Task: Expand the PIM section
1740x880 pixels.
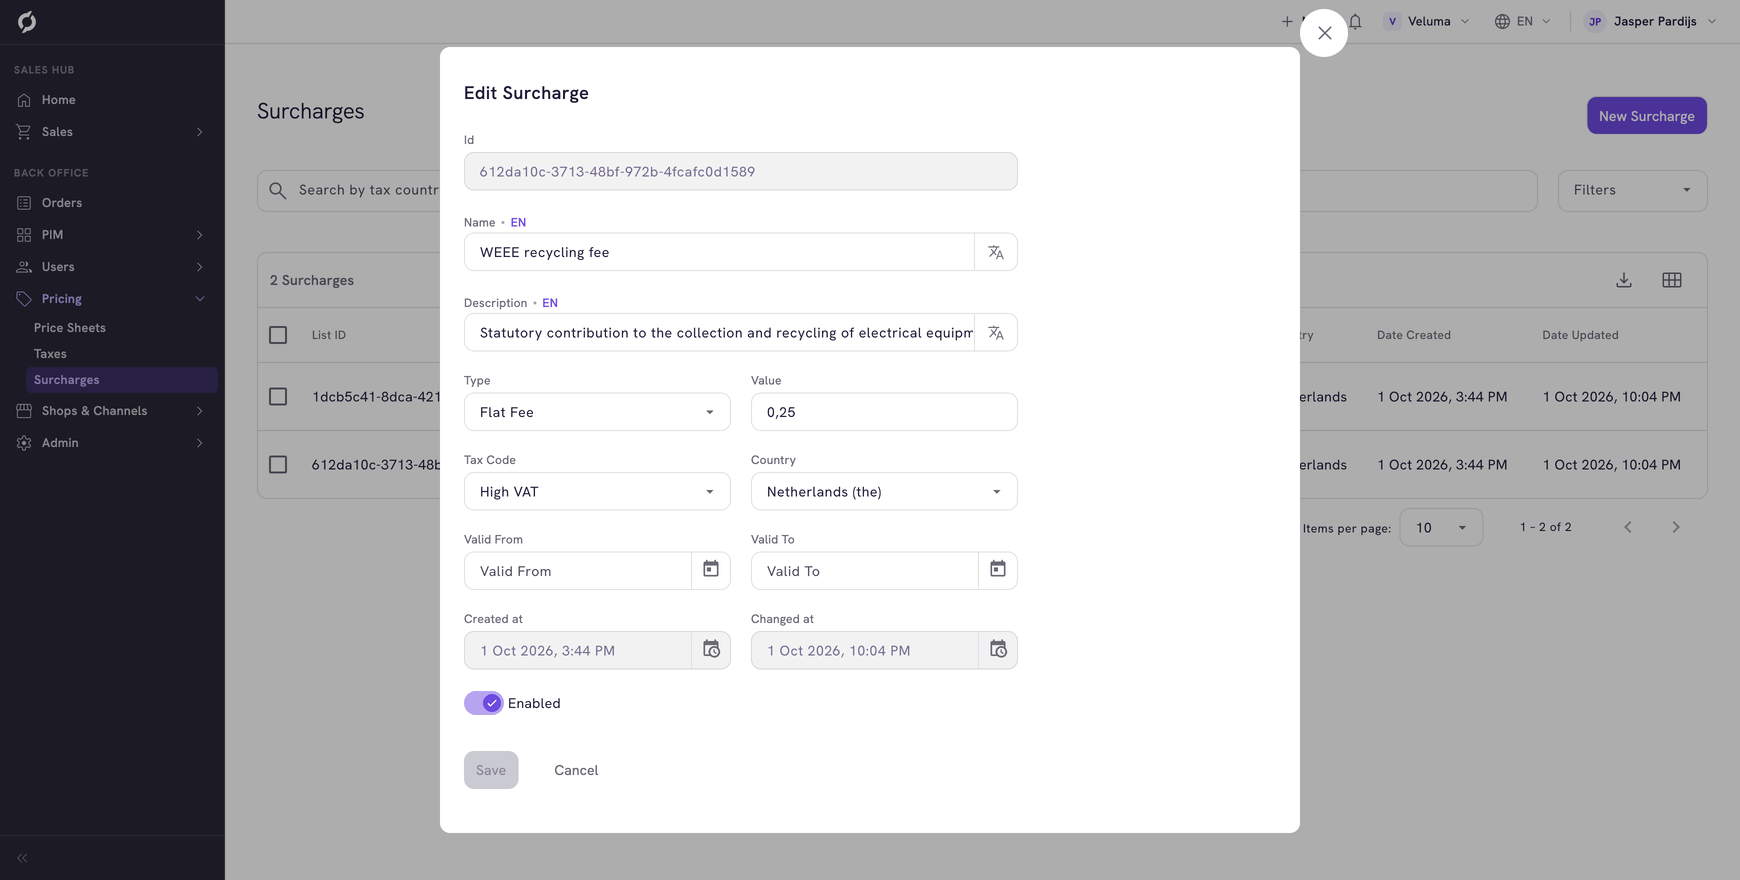Action: point(112,235)
